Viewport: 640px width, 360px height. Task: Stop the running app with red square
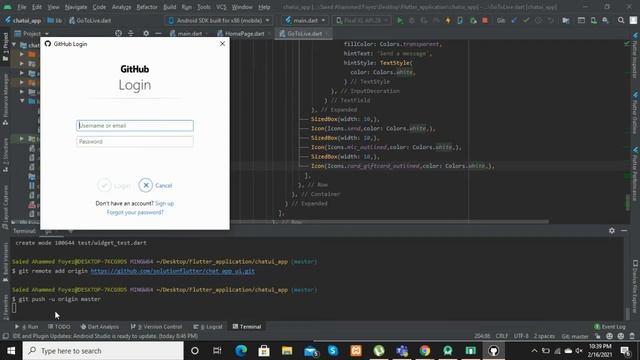point(485,20)
